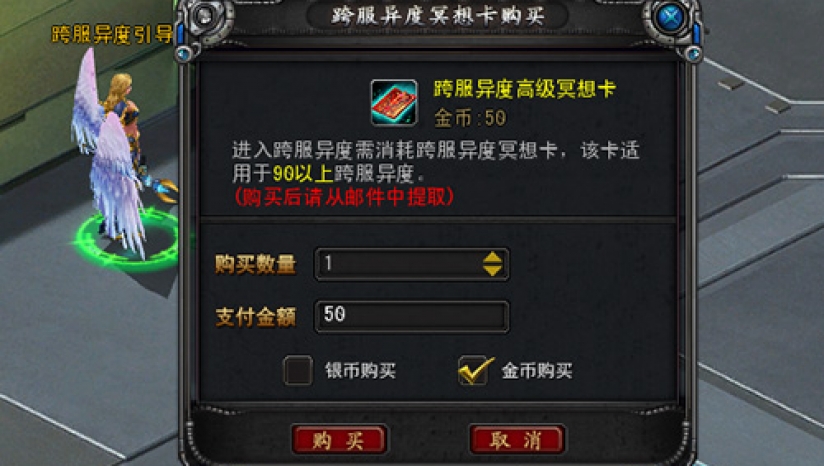
Task: Click the dialog title 跨服异度冥想卡购买
Action: 437,15
